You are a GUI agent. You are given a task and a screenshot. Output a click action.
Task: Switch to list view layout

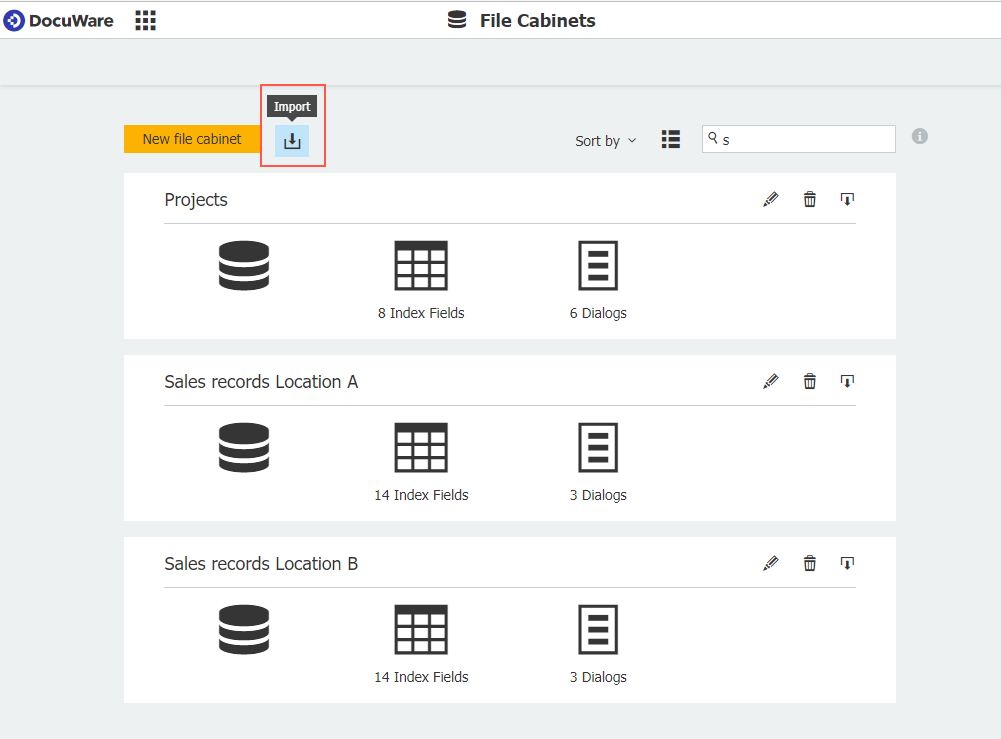click(x=670, y=140)
